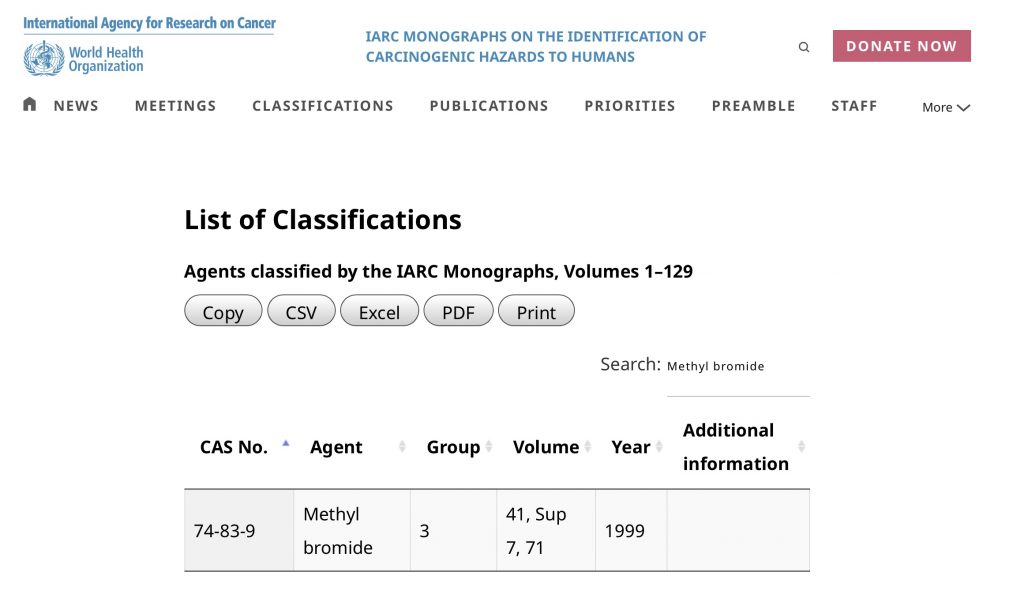Sort by Additional information column arrows
This screenshot has width=1024, height=591.
(801, 447)
